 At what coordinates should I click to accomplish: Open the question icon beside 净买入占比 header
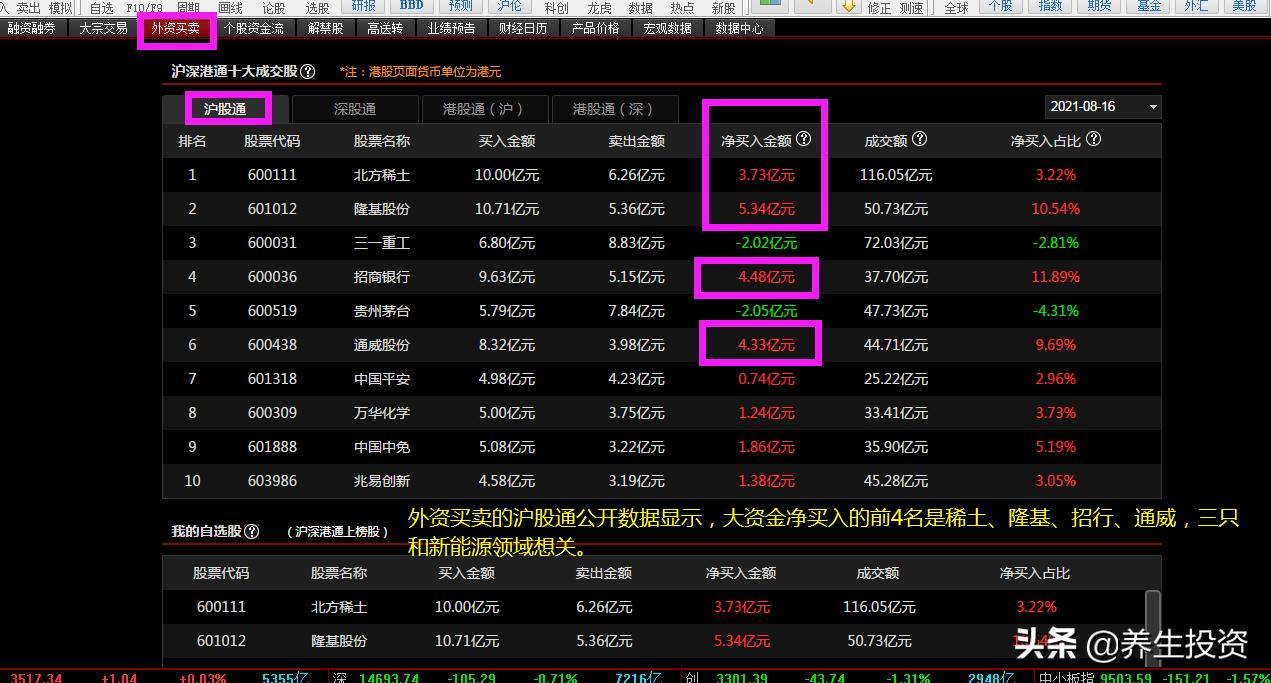point(1094,140)
